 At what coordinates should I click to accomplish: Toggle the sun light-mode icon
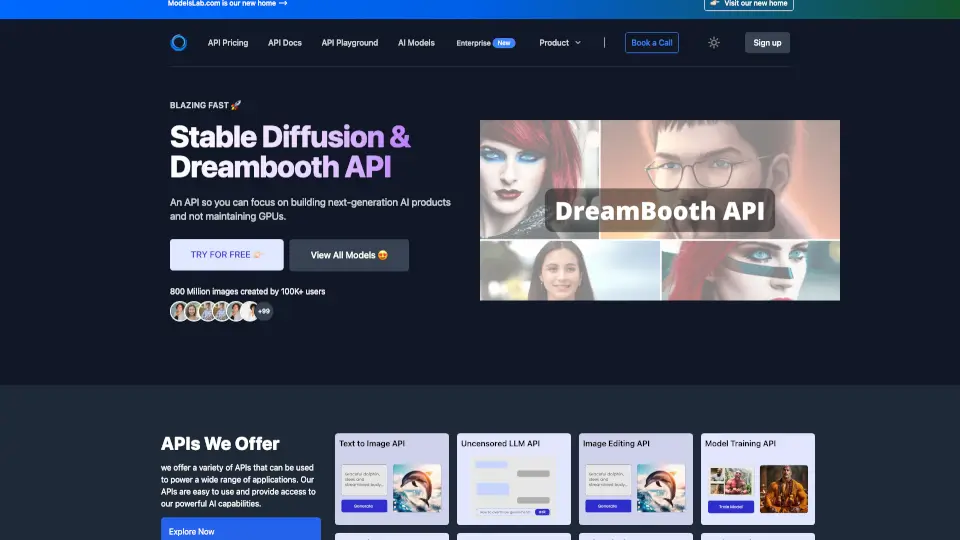713,43
